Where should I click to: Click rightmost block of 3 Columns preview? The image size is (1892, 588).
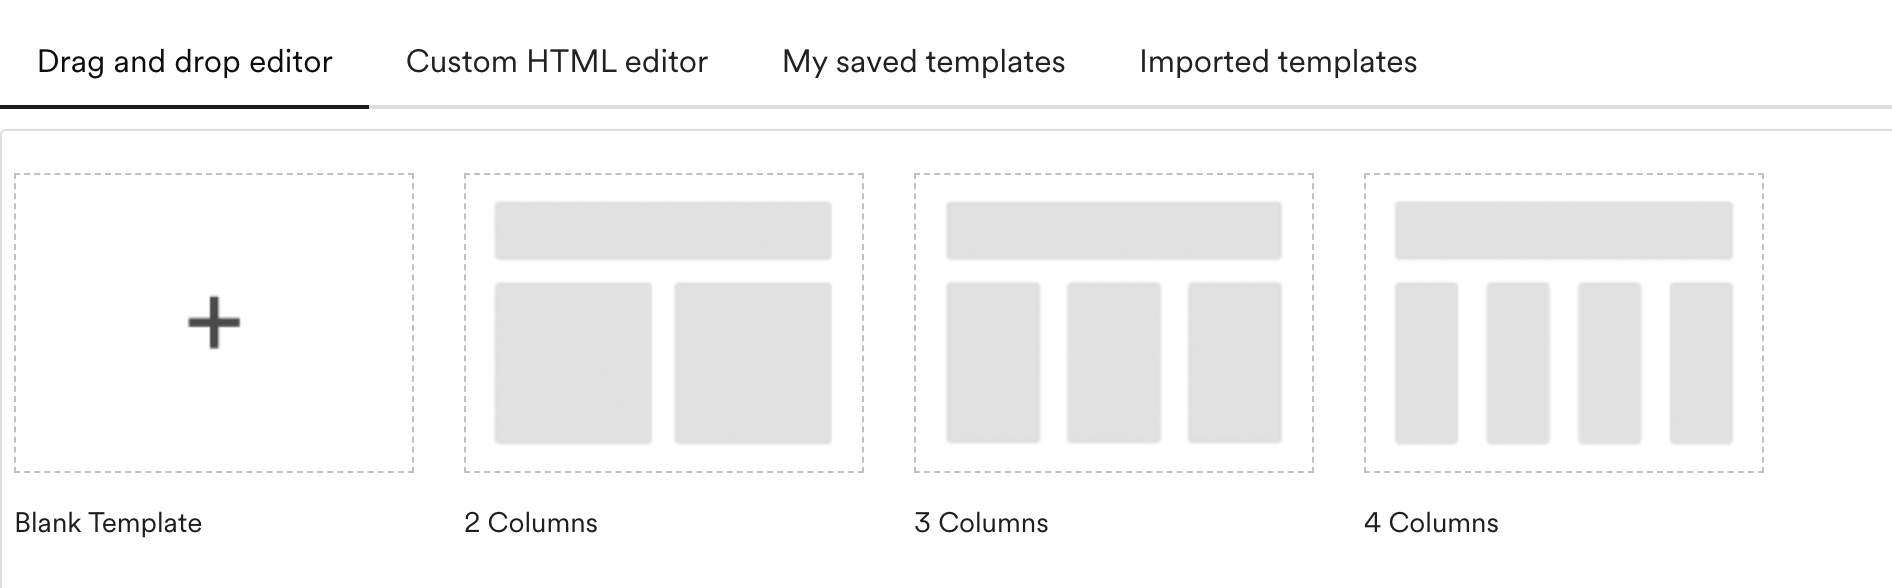tap(1235, 363)
